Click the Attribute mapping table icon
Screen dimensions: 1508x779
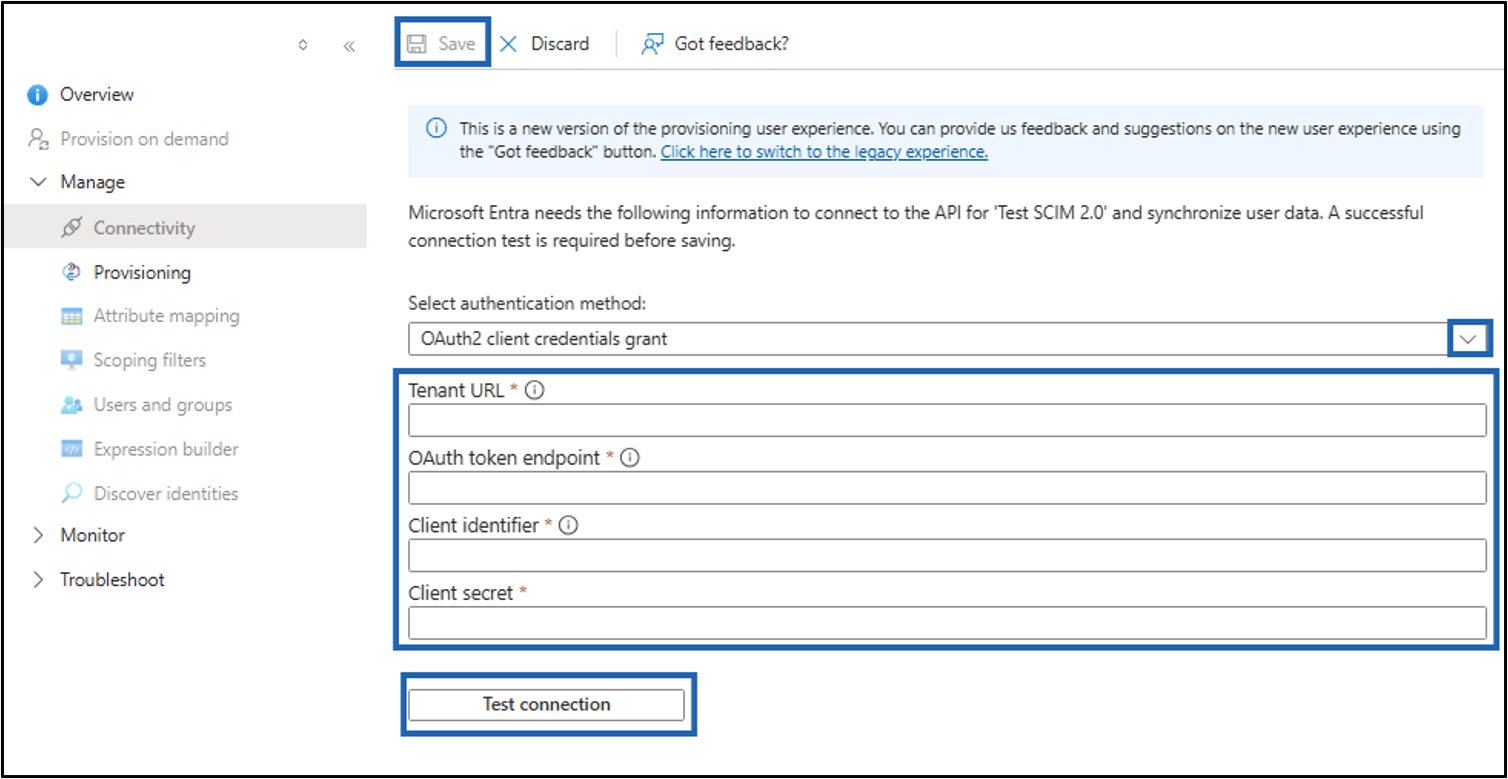point(71,316)
